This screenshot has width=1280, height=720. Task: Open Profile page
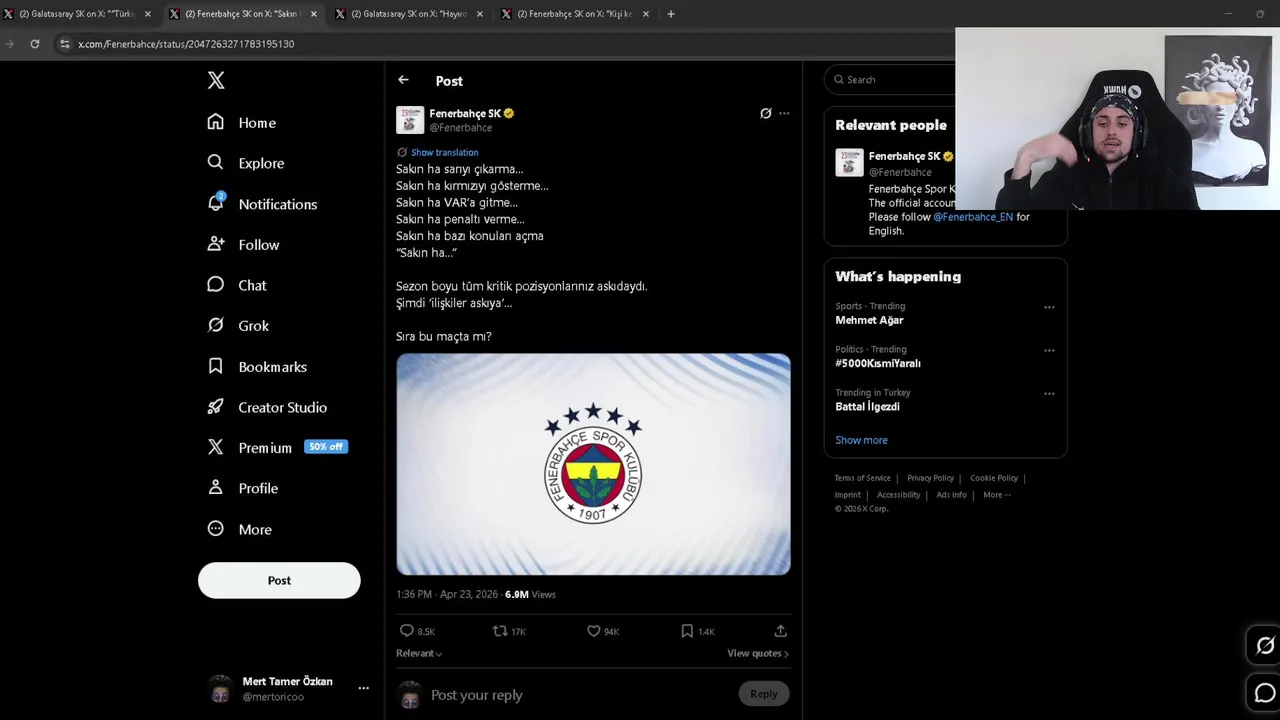tap(242, 488)
